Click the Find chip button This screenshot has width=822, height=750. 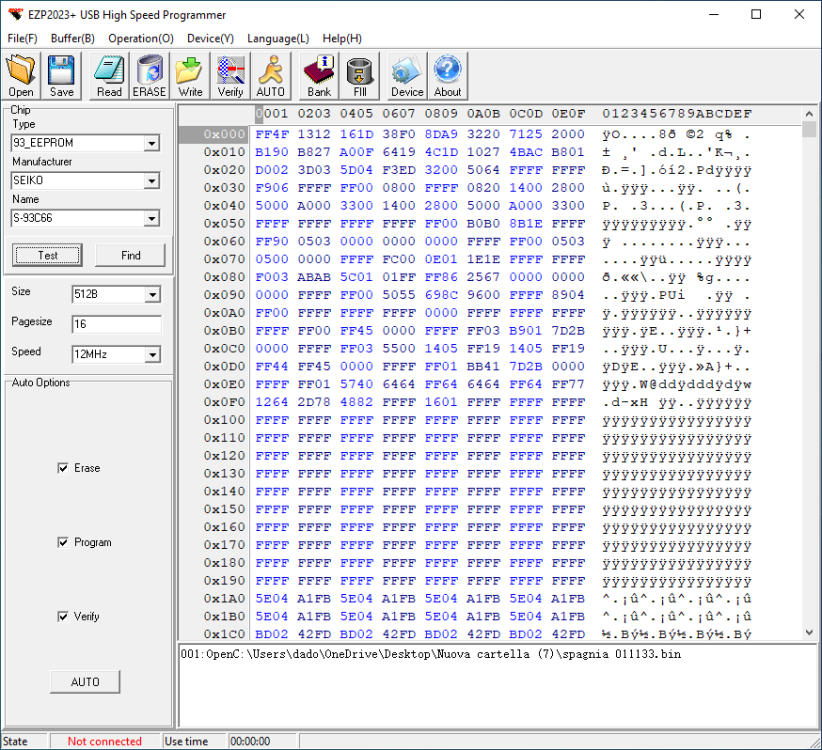point(130,255)
